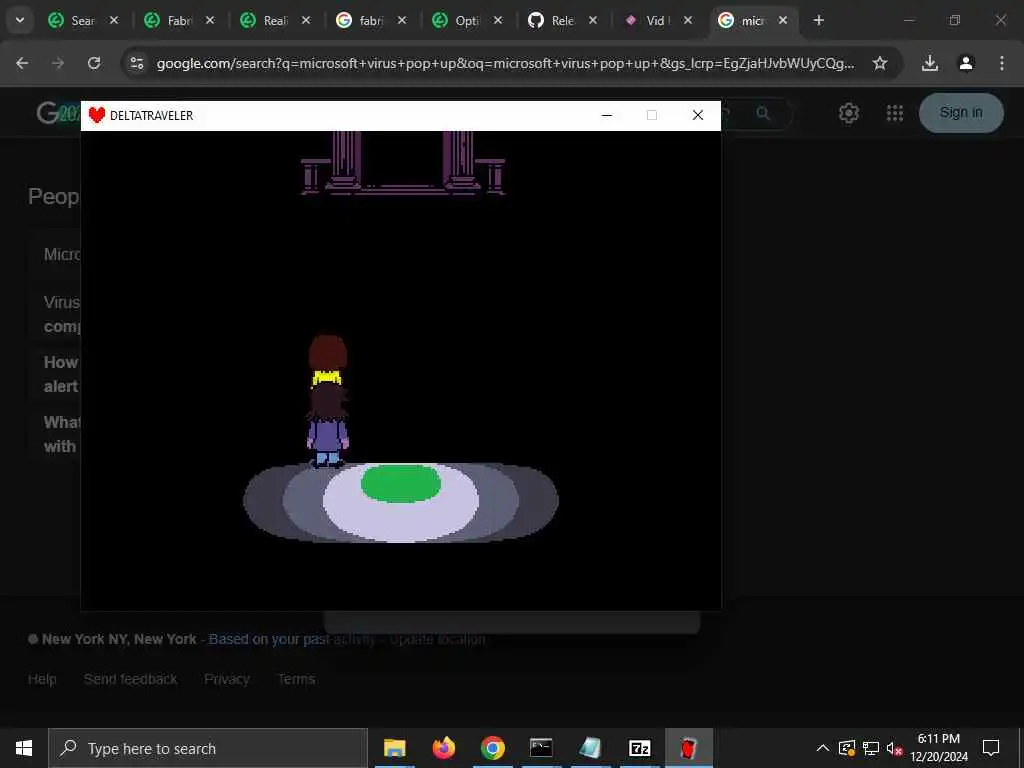1024x768 pixels.
Task: Click the Google search magnifier icon
Action: [x=763, y=113]
